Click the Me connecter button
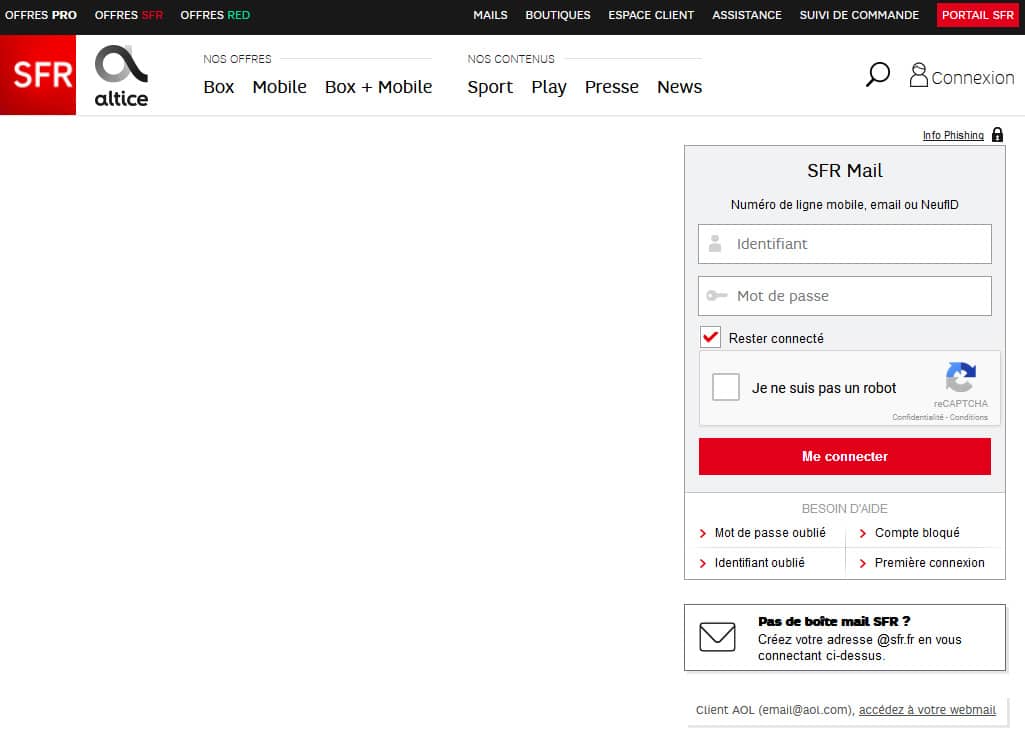Viewport: 1025px width, 737px height. click(x=845, y=456)
